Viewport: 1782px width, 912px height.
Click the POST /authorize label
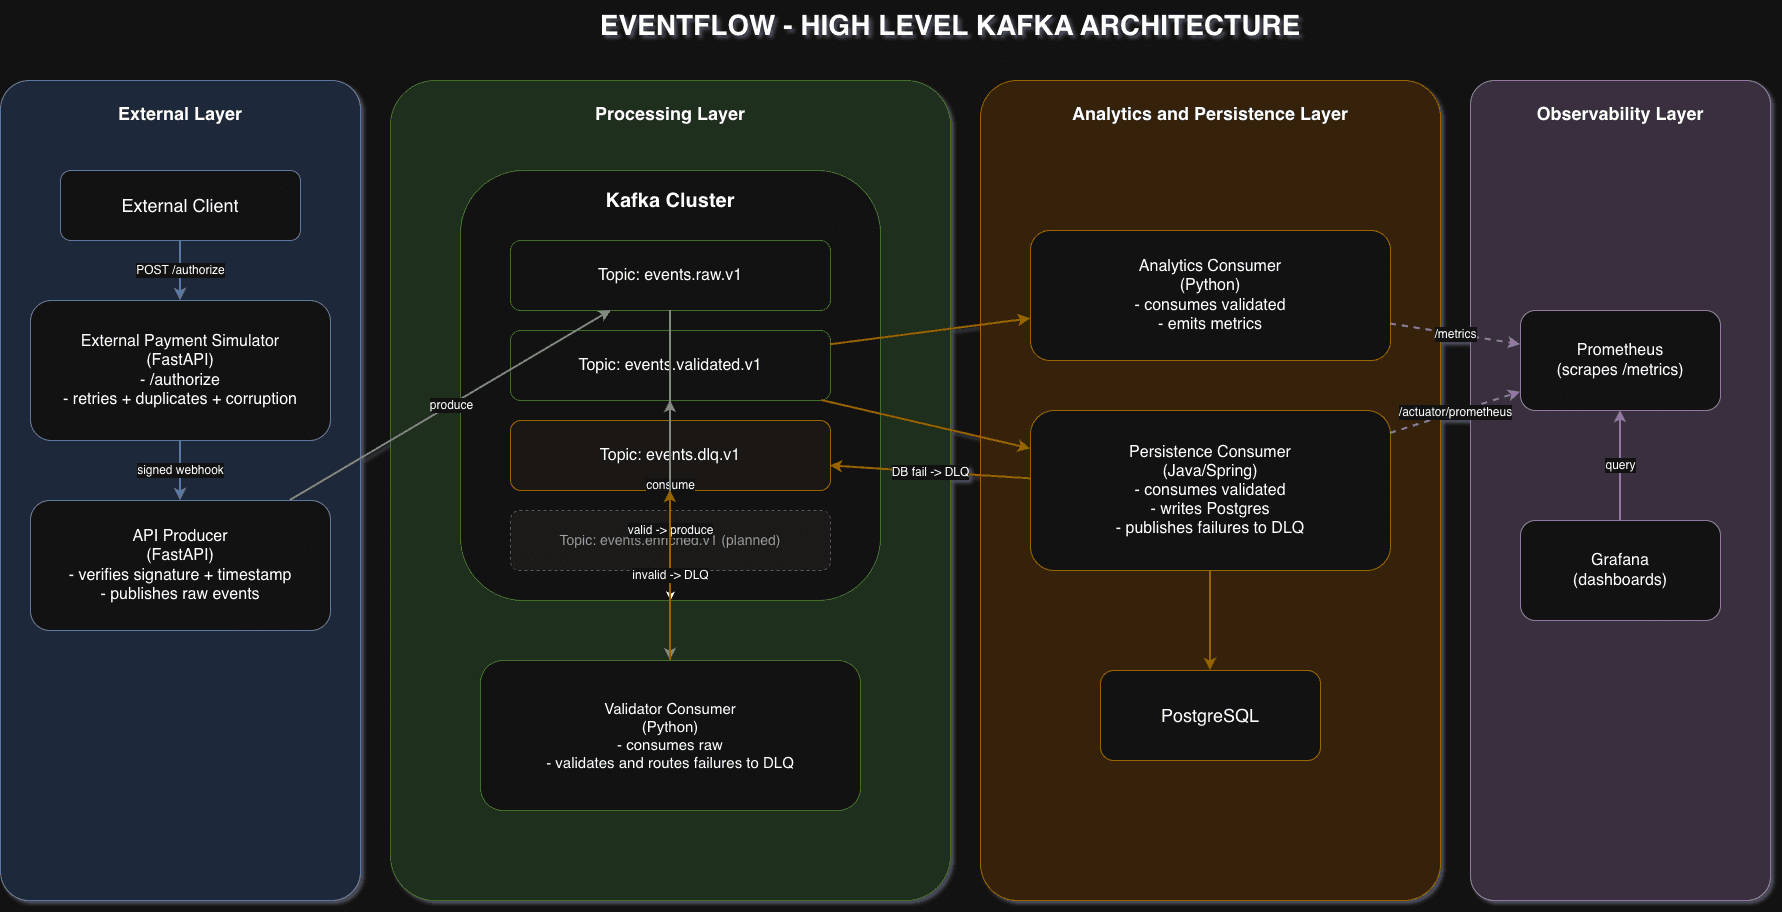180,269
